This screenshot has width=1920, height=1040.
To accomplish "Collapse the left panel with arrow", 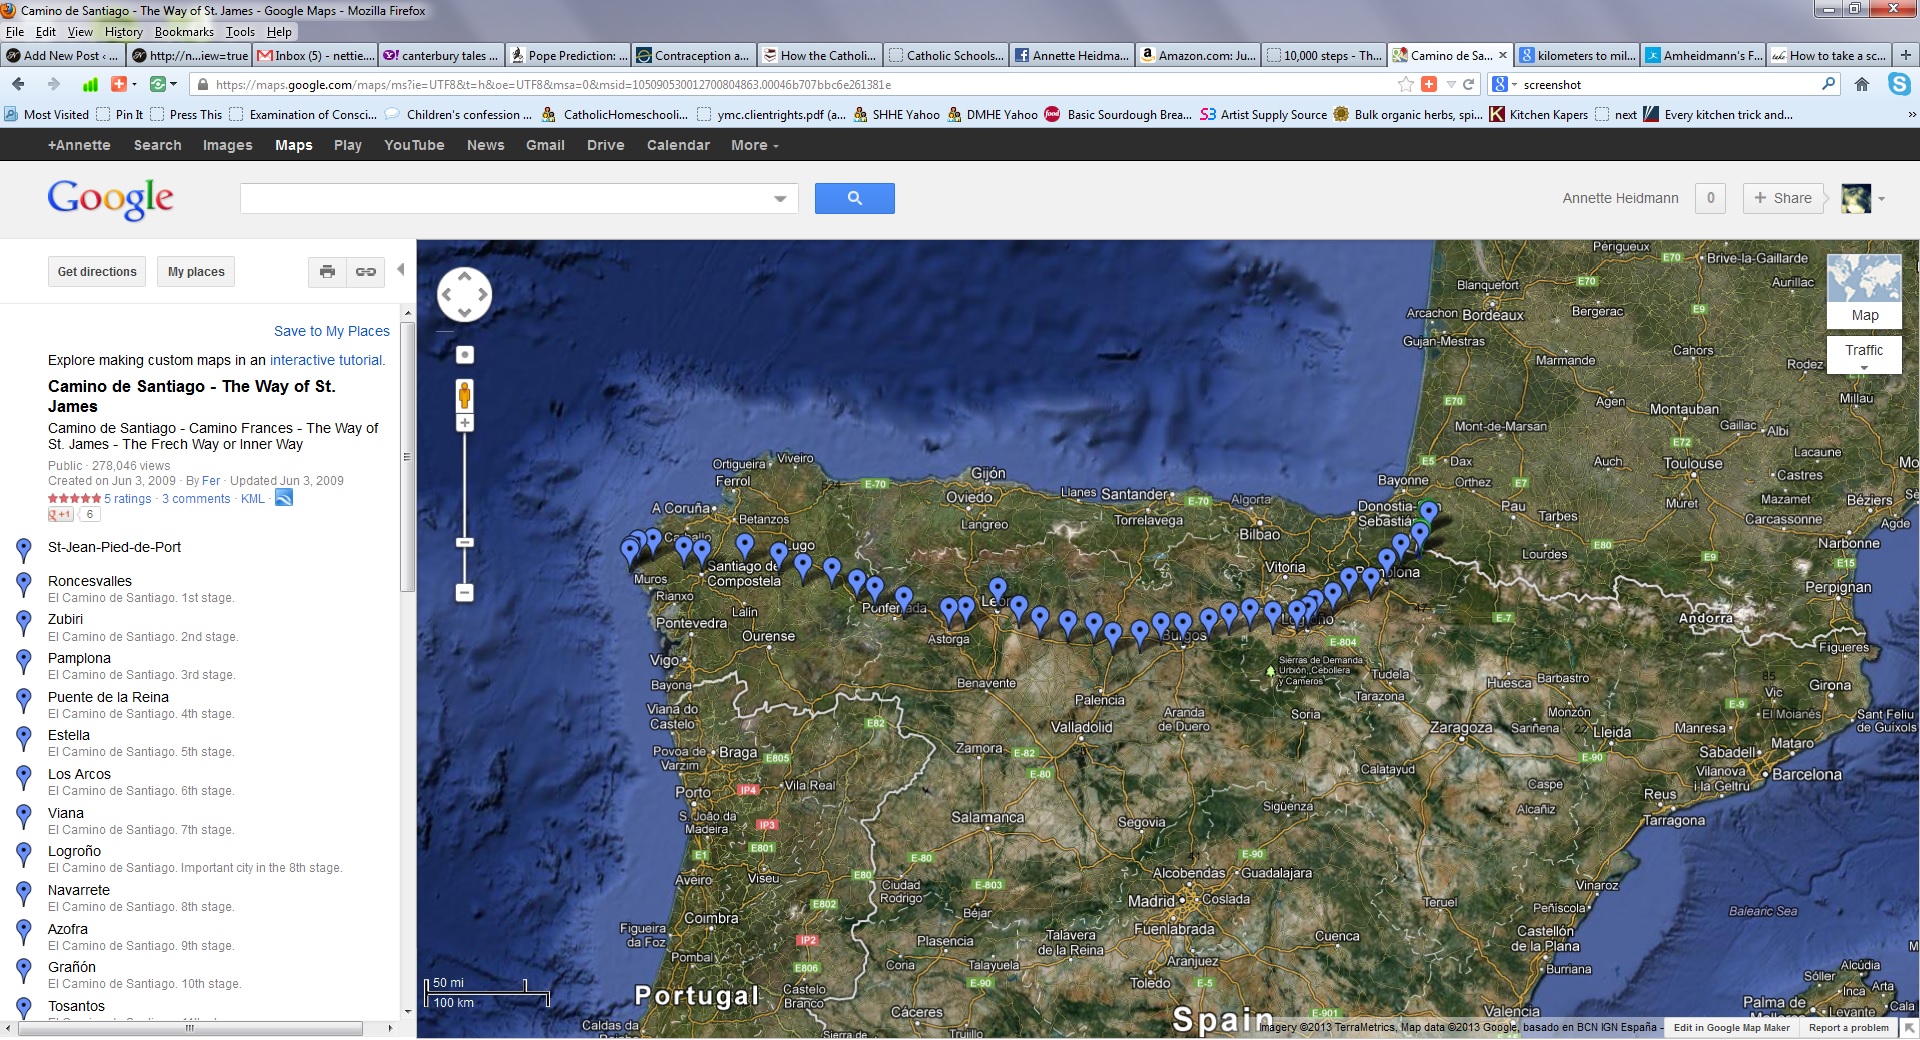I will pyautogui.click(x=401, y=269).
